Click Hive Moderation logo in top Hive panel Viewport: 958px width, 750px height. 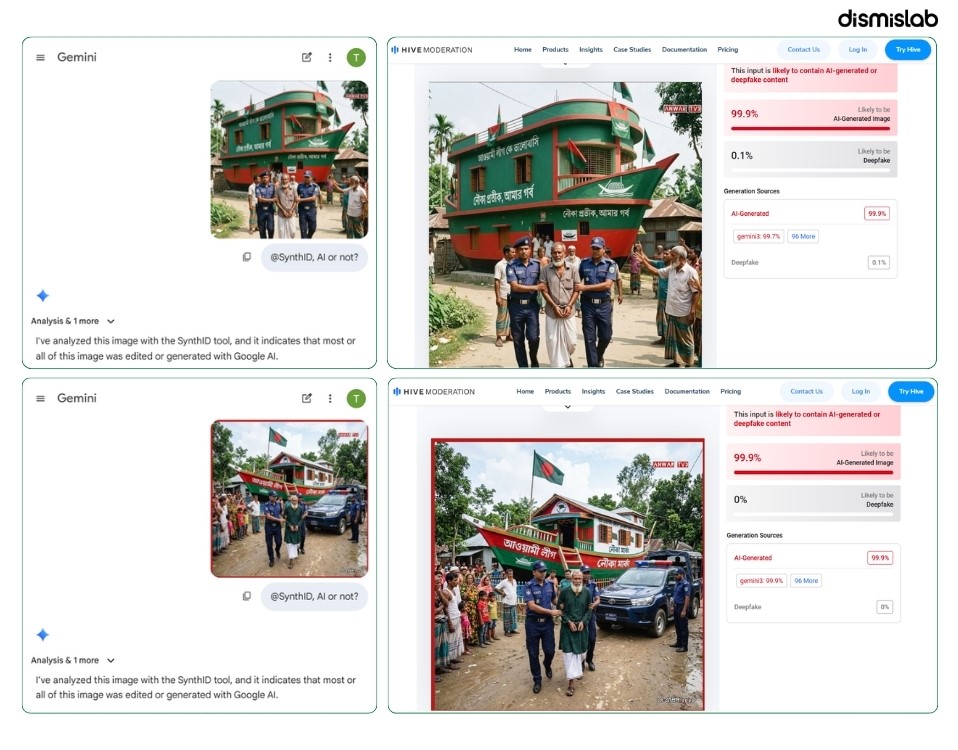click(x=431, y=50)
